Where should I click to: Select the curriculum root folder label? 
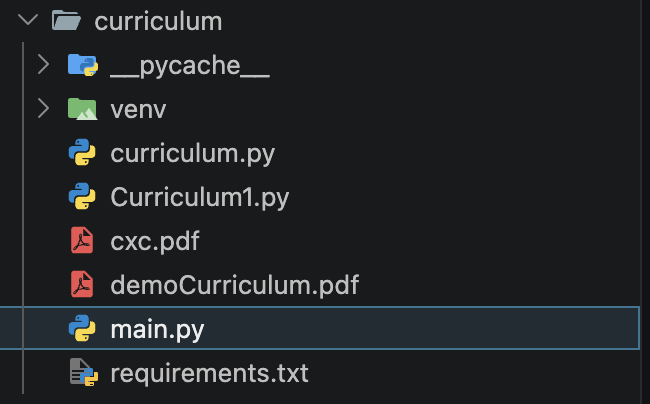click(x=158, y=21)
